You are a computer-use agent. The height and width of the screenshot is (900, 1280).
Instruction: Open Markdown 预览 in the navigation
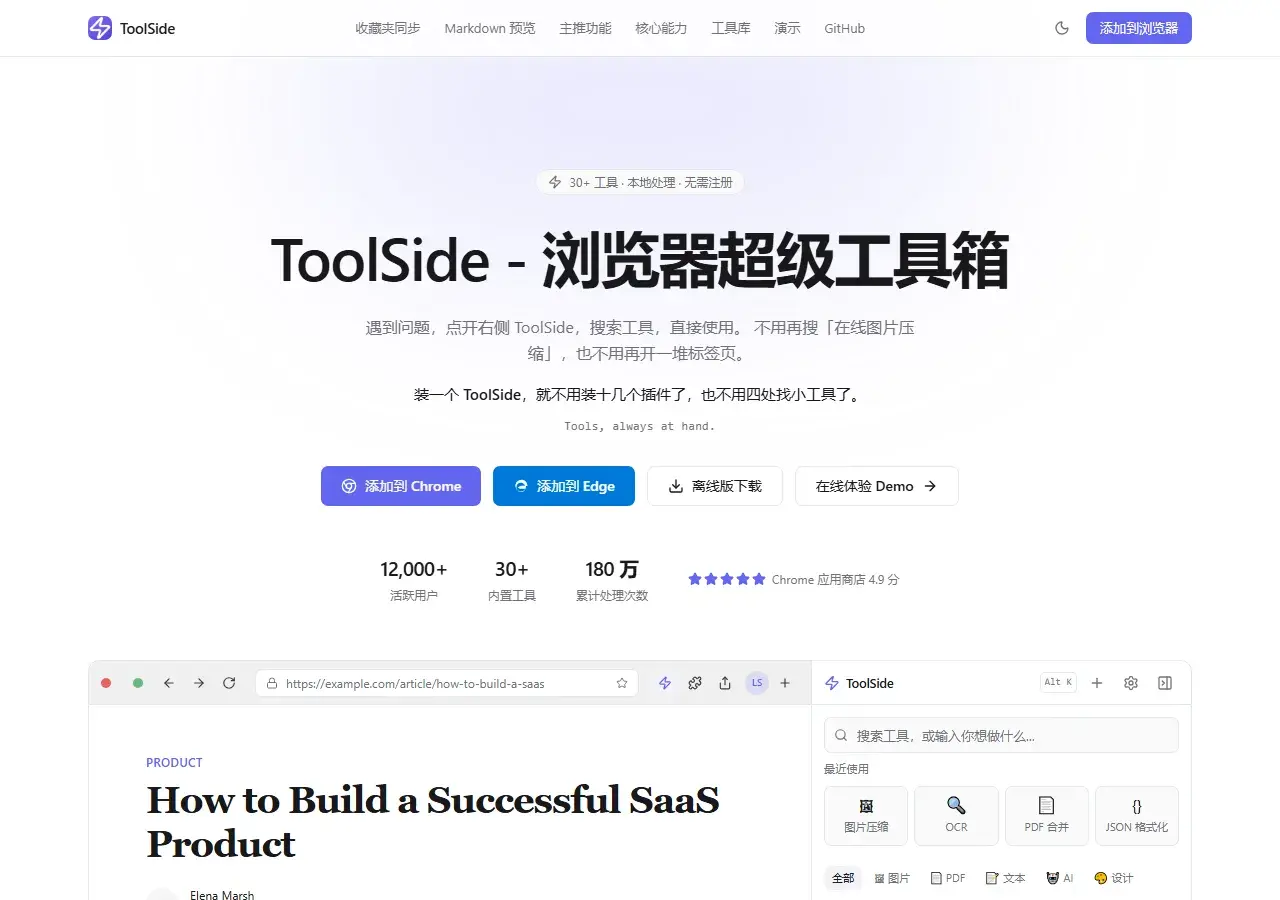[x=490, y=28]
